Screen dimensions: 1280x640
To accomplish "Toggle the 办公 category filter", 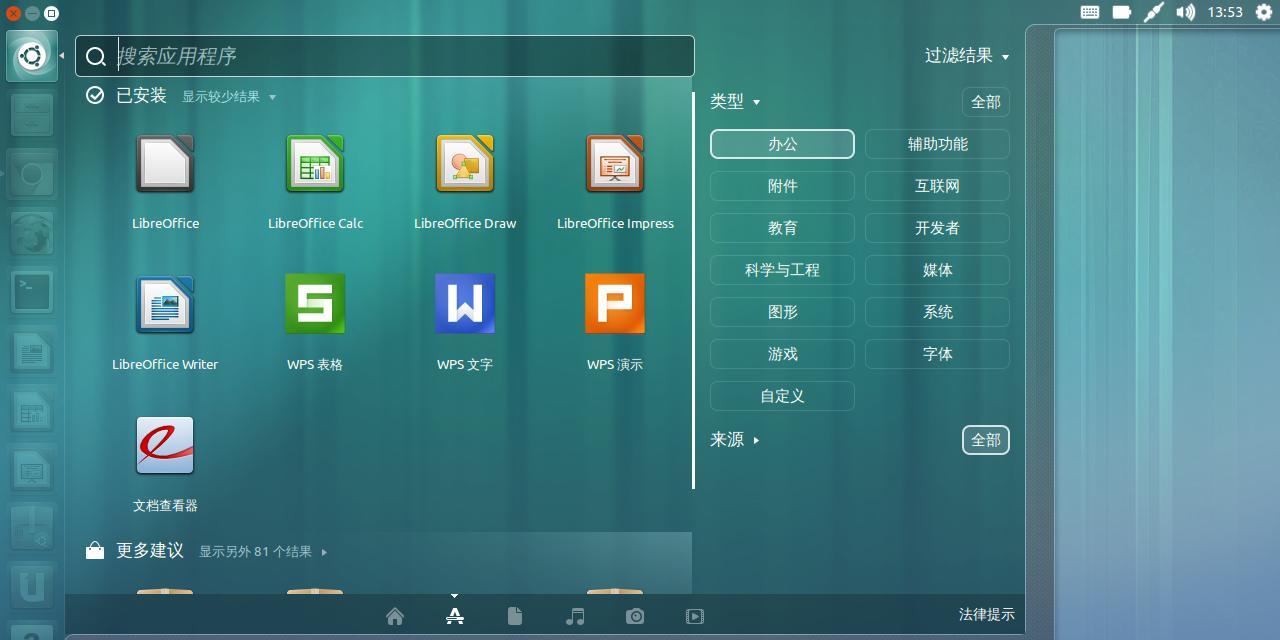I will (782, 144).
